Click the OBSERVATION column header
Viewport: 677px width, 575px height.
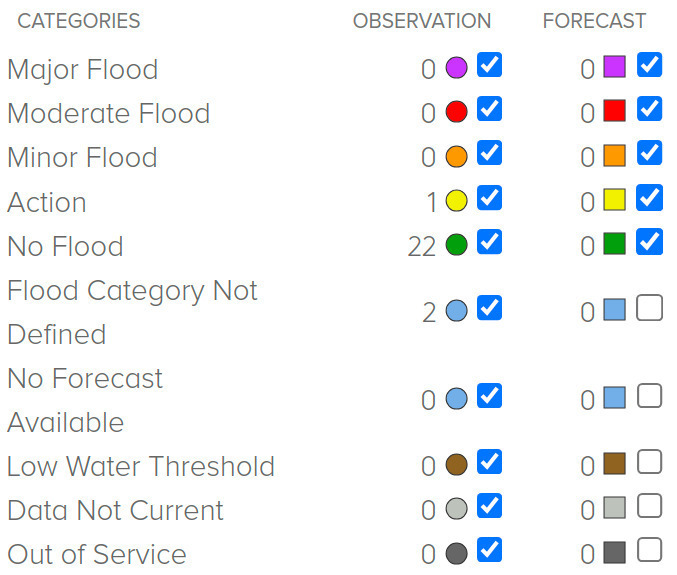(x=422, y=21)
